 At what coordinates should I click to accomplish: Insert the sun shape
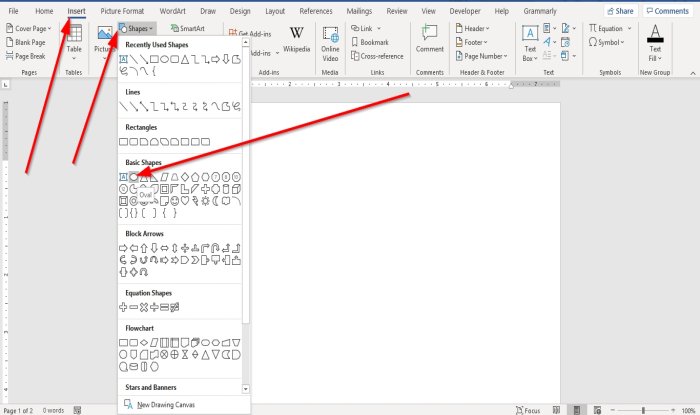[205, 201]
